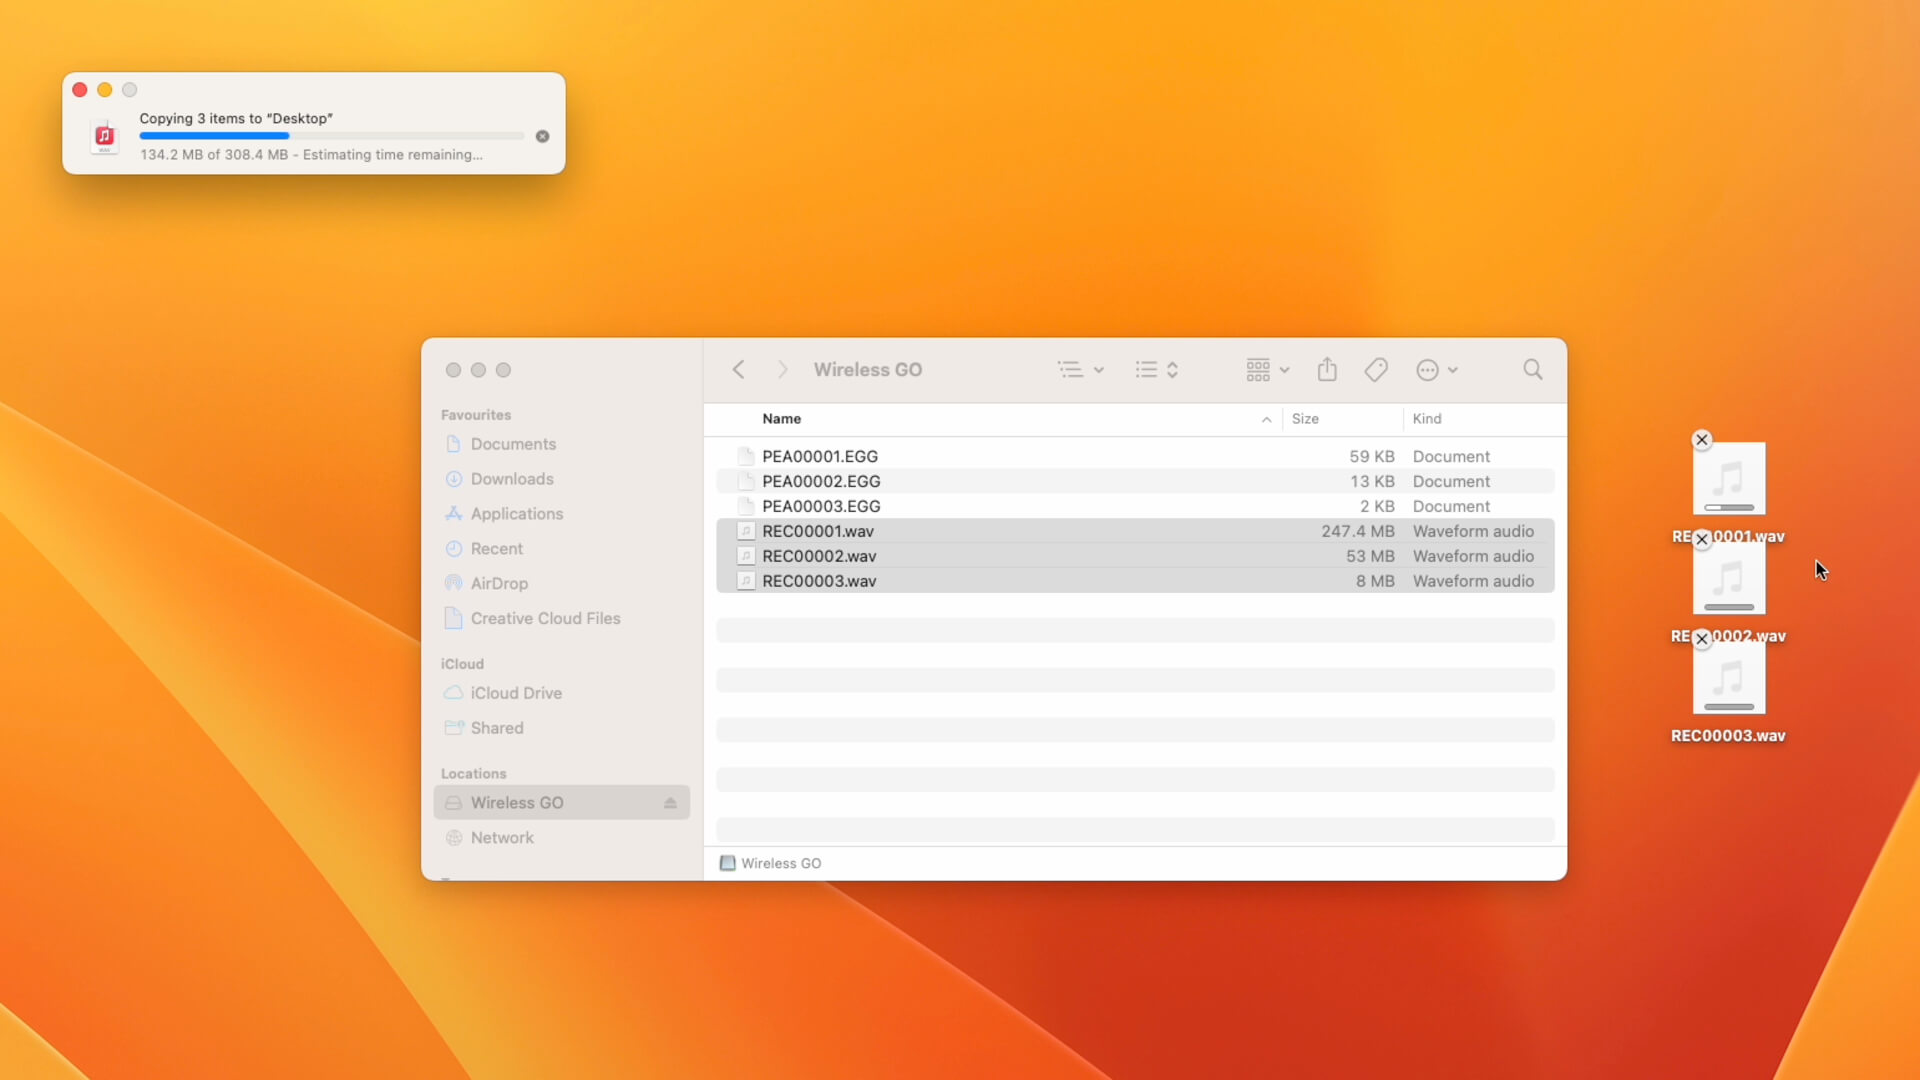Cancel the copying progress operation
This screenshot has height=1080, width=1920.
click(539, 136)
